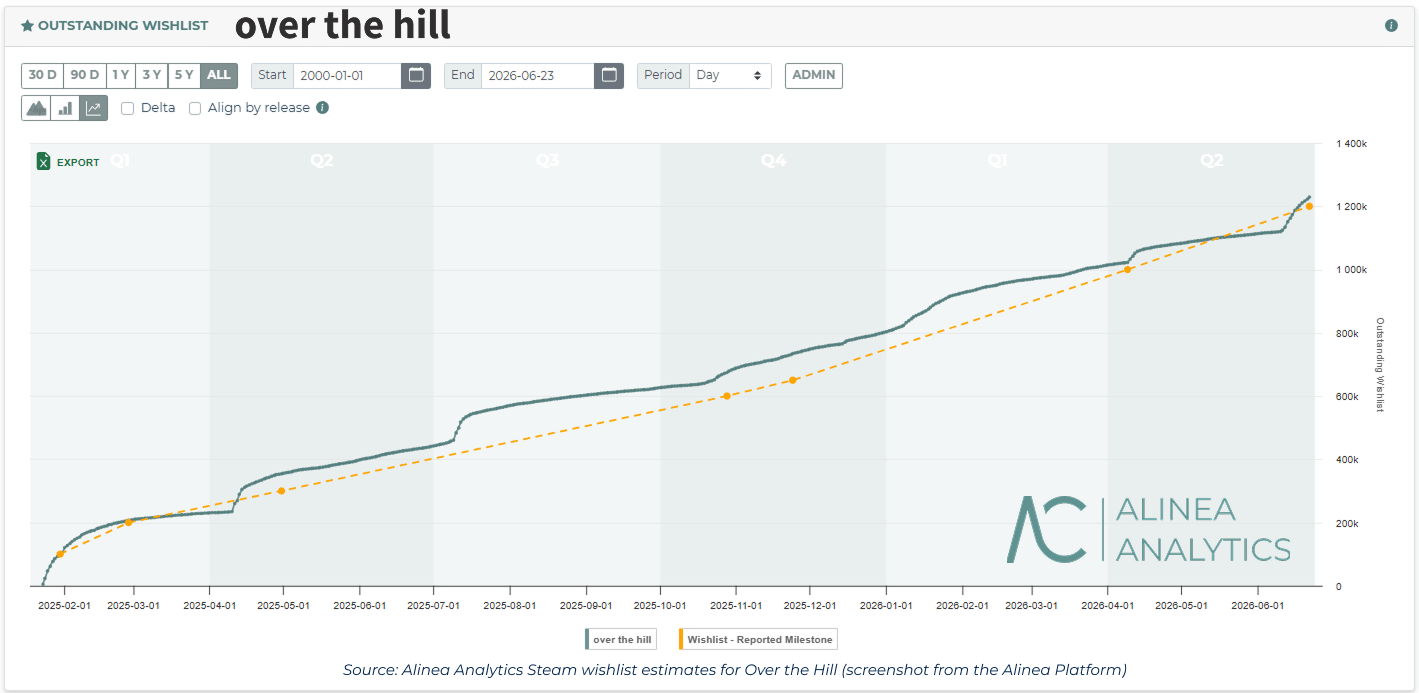Click the 'OUTSTANDING WISHLIST' heading
This screenshot has width=1419, height=693.
tap(123, 26)
